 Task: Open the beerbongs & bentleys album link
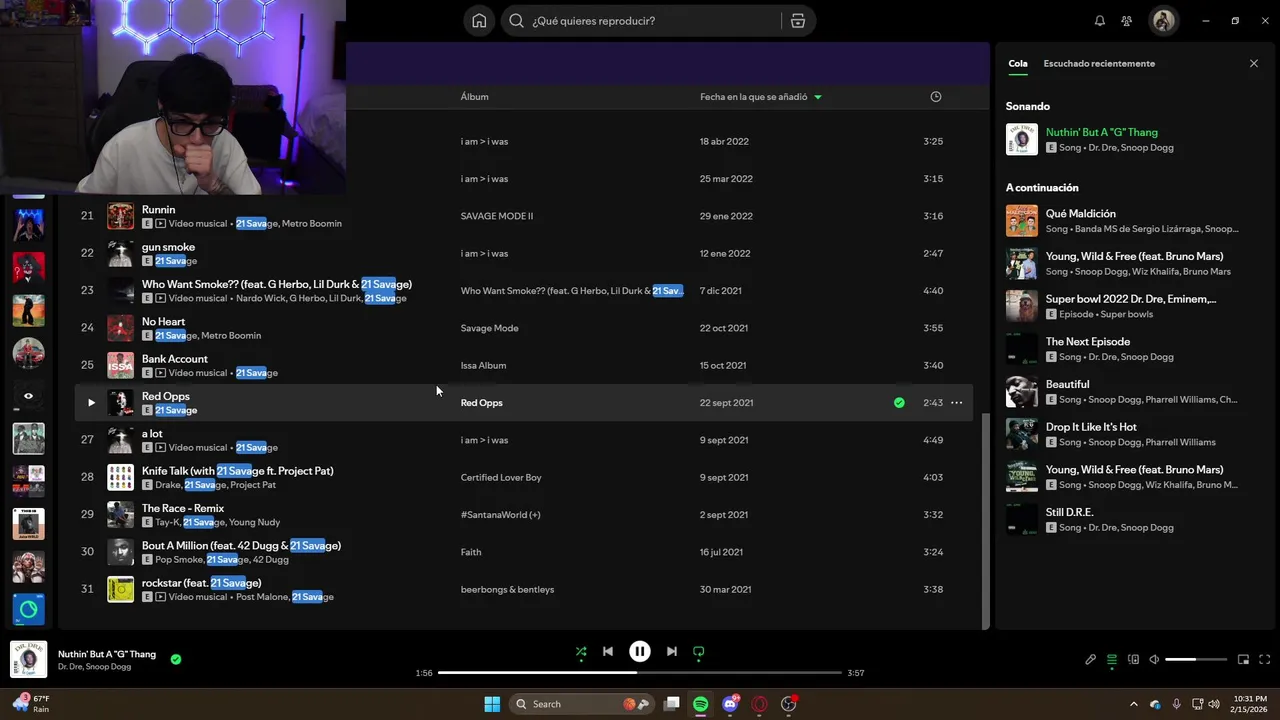pyautogui.click(x=507, y=590)
